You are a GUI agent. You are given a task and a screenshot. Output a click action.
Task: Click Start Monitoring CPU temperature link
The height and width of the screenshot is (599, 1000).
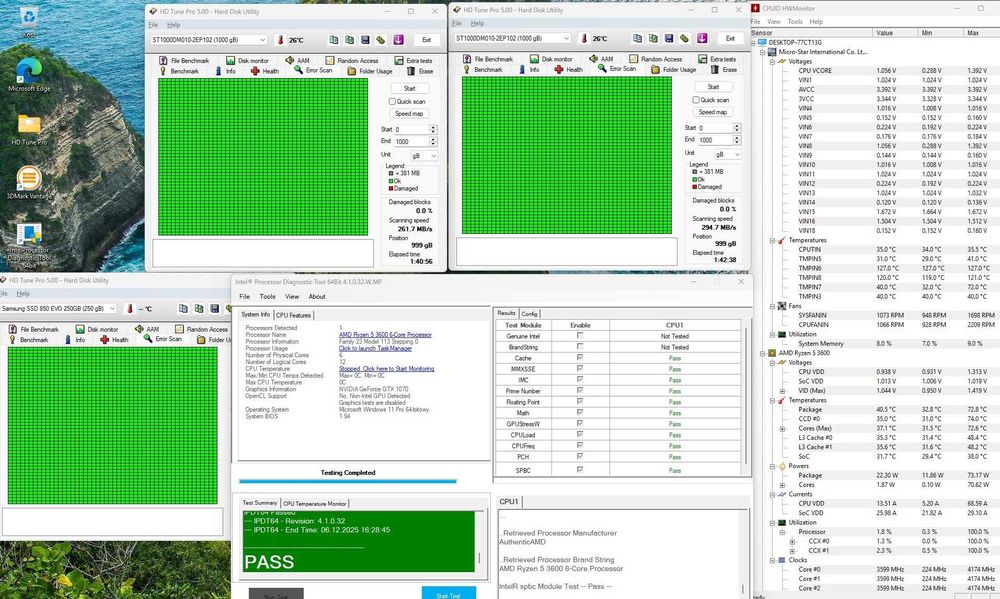(x=386, y=369)
